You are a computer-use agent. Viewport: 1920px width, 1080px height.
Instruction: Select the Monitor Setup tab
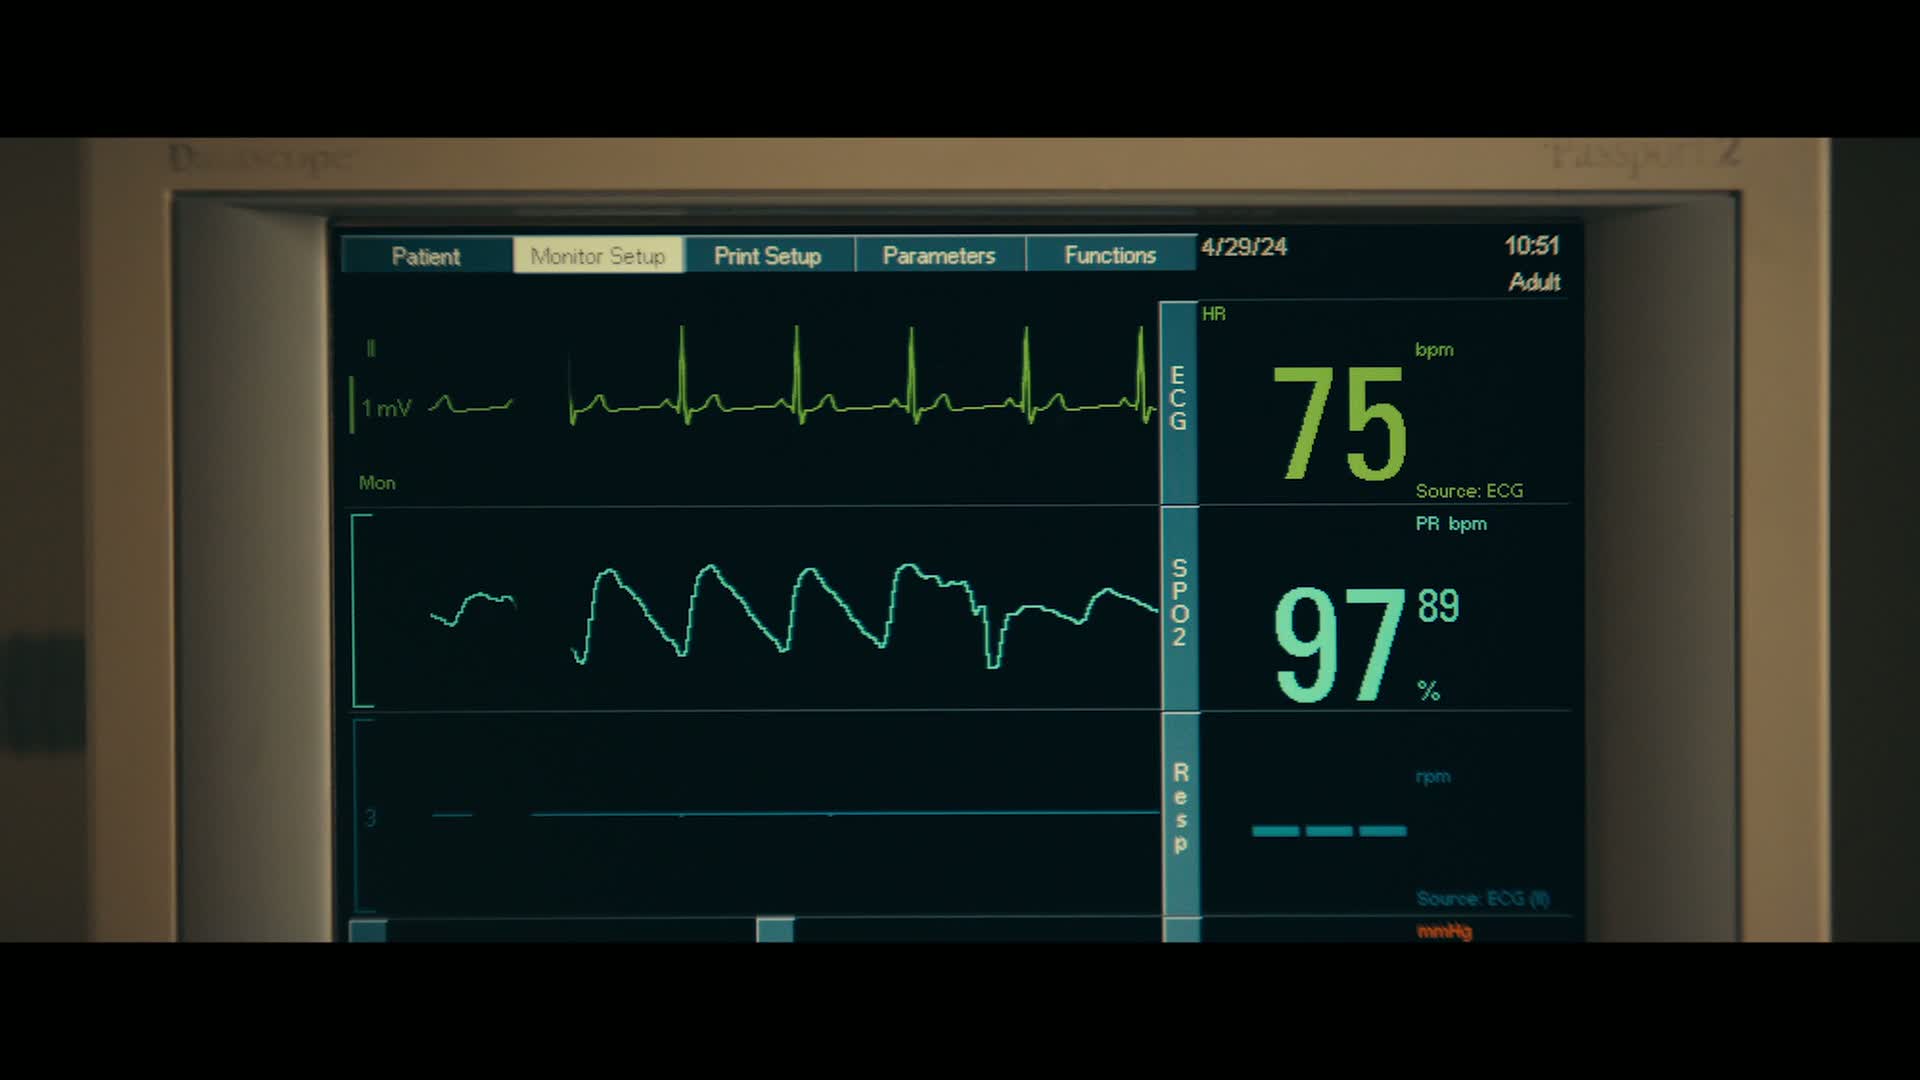coord(598,256)
